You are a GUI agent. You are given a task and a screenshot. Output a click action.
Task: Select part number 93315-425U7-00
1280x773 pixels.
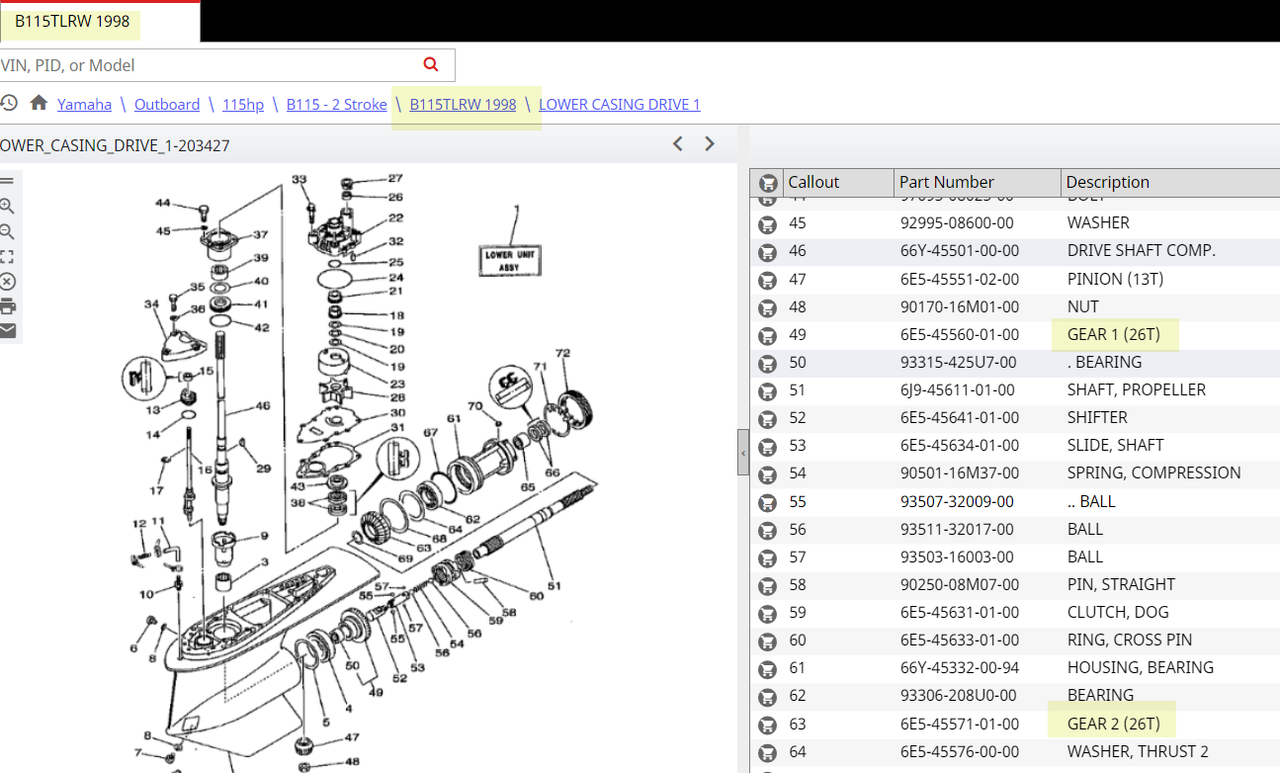tap(958, 362)
